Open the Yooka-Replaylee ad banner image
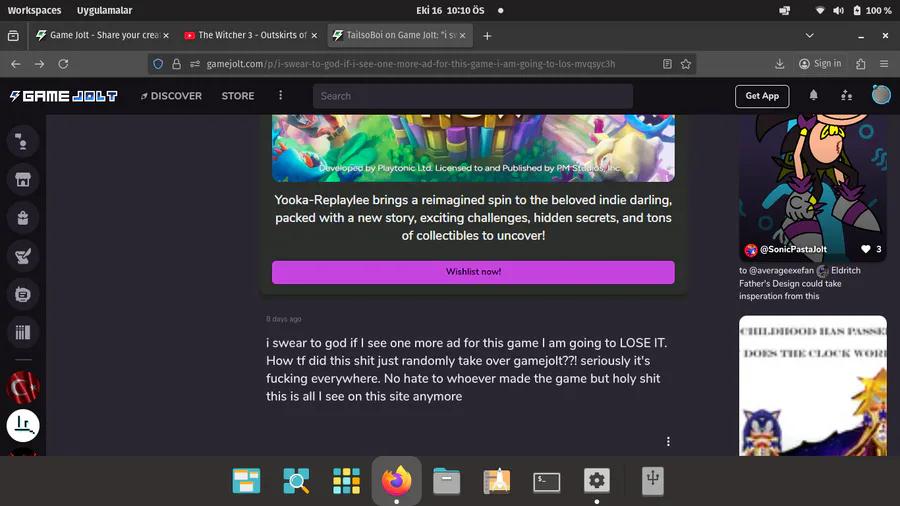 click(473, 148)
